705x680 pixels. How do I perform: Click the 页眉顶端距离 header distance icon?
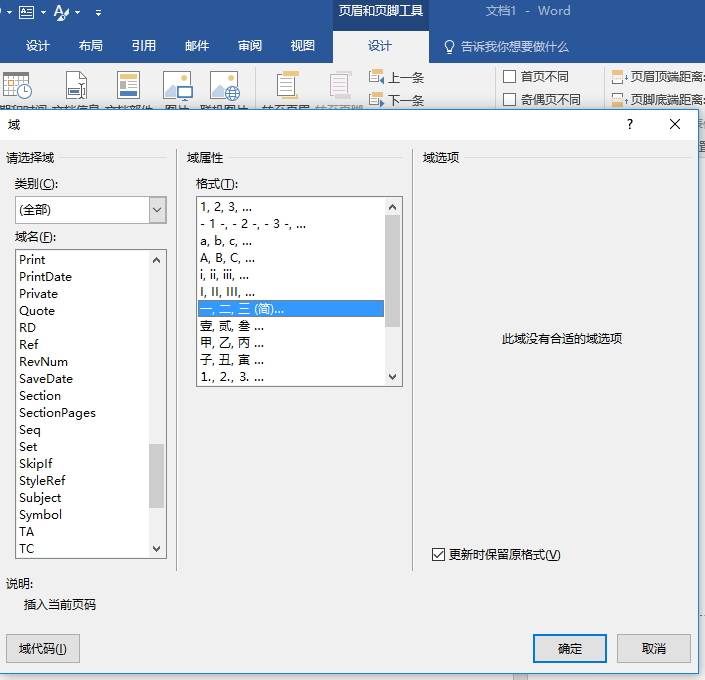coord(619,77)
